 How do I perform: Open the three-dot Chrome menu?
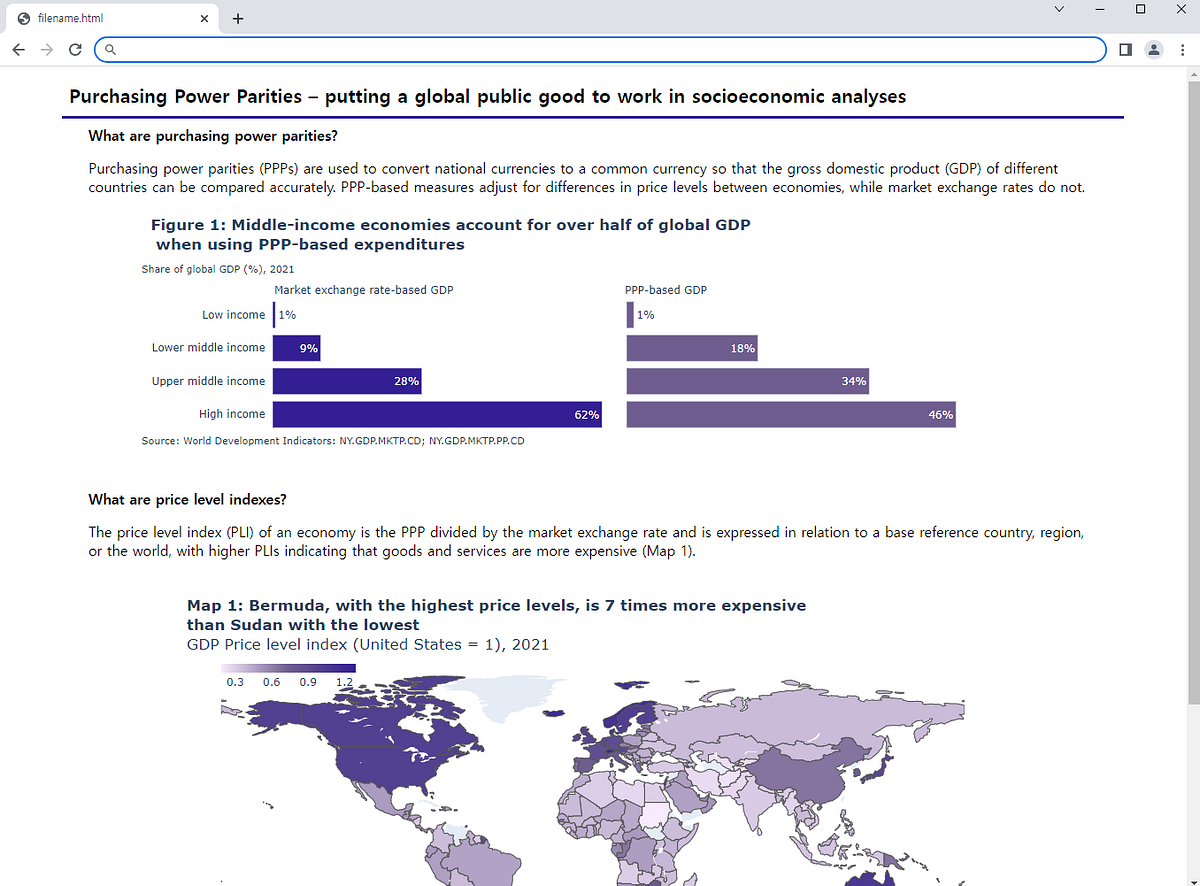(x=1184, y=48)
